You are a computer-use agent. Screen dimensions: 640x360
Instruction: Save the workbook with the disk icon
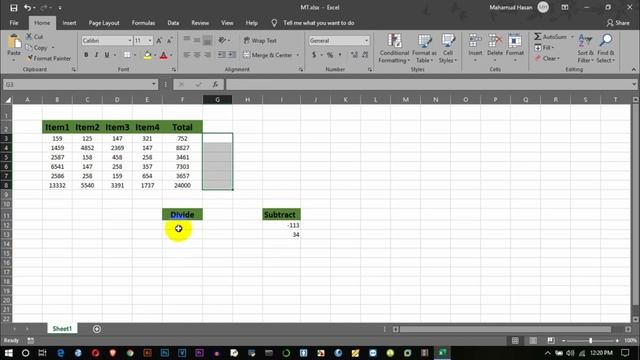pyautogui.click(x=13, y=8)
